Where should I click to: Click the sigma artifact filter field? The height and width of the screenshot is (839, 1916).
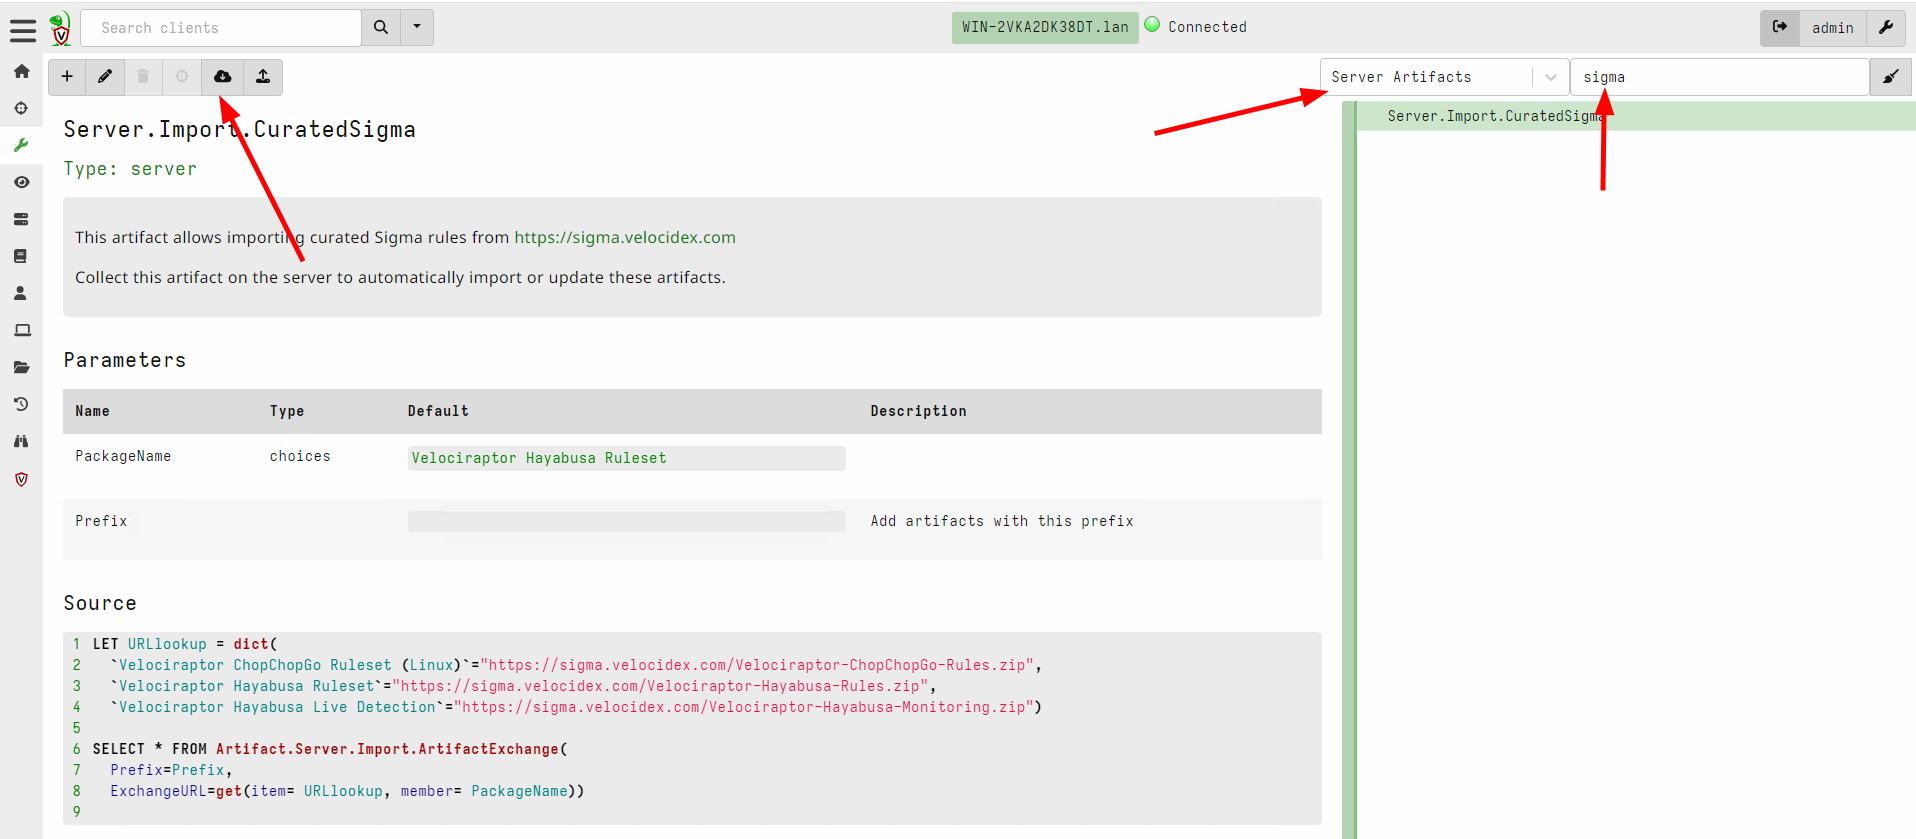click(x=1720, y=77)
